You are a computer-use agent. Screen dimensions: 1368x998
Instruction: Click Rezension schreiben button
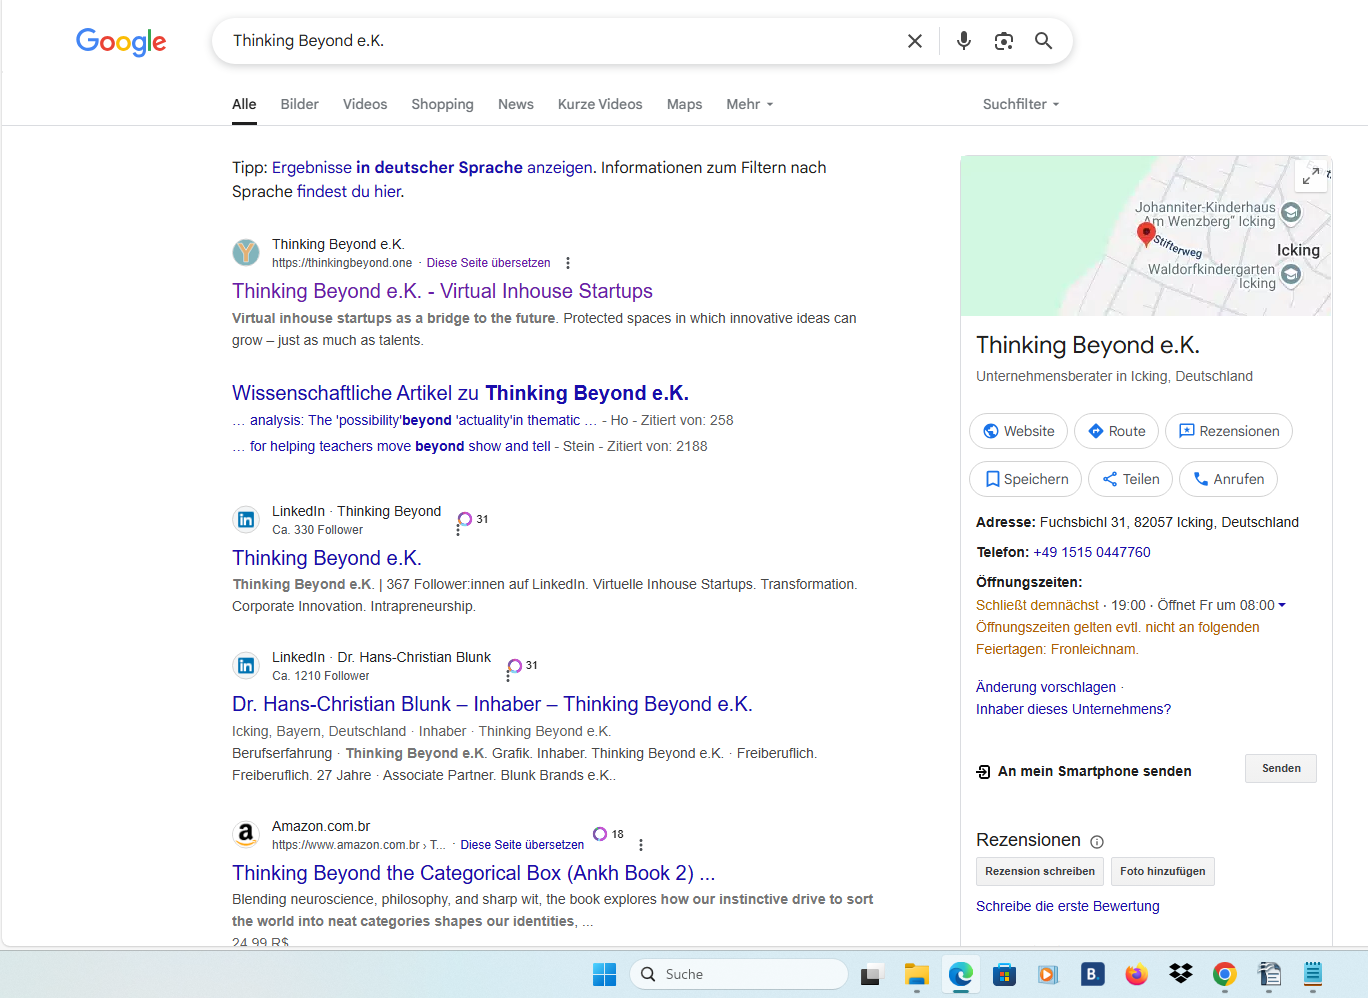coord(1040,871)
